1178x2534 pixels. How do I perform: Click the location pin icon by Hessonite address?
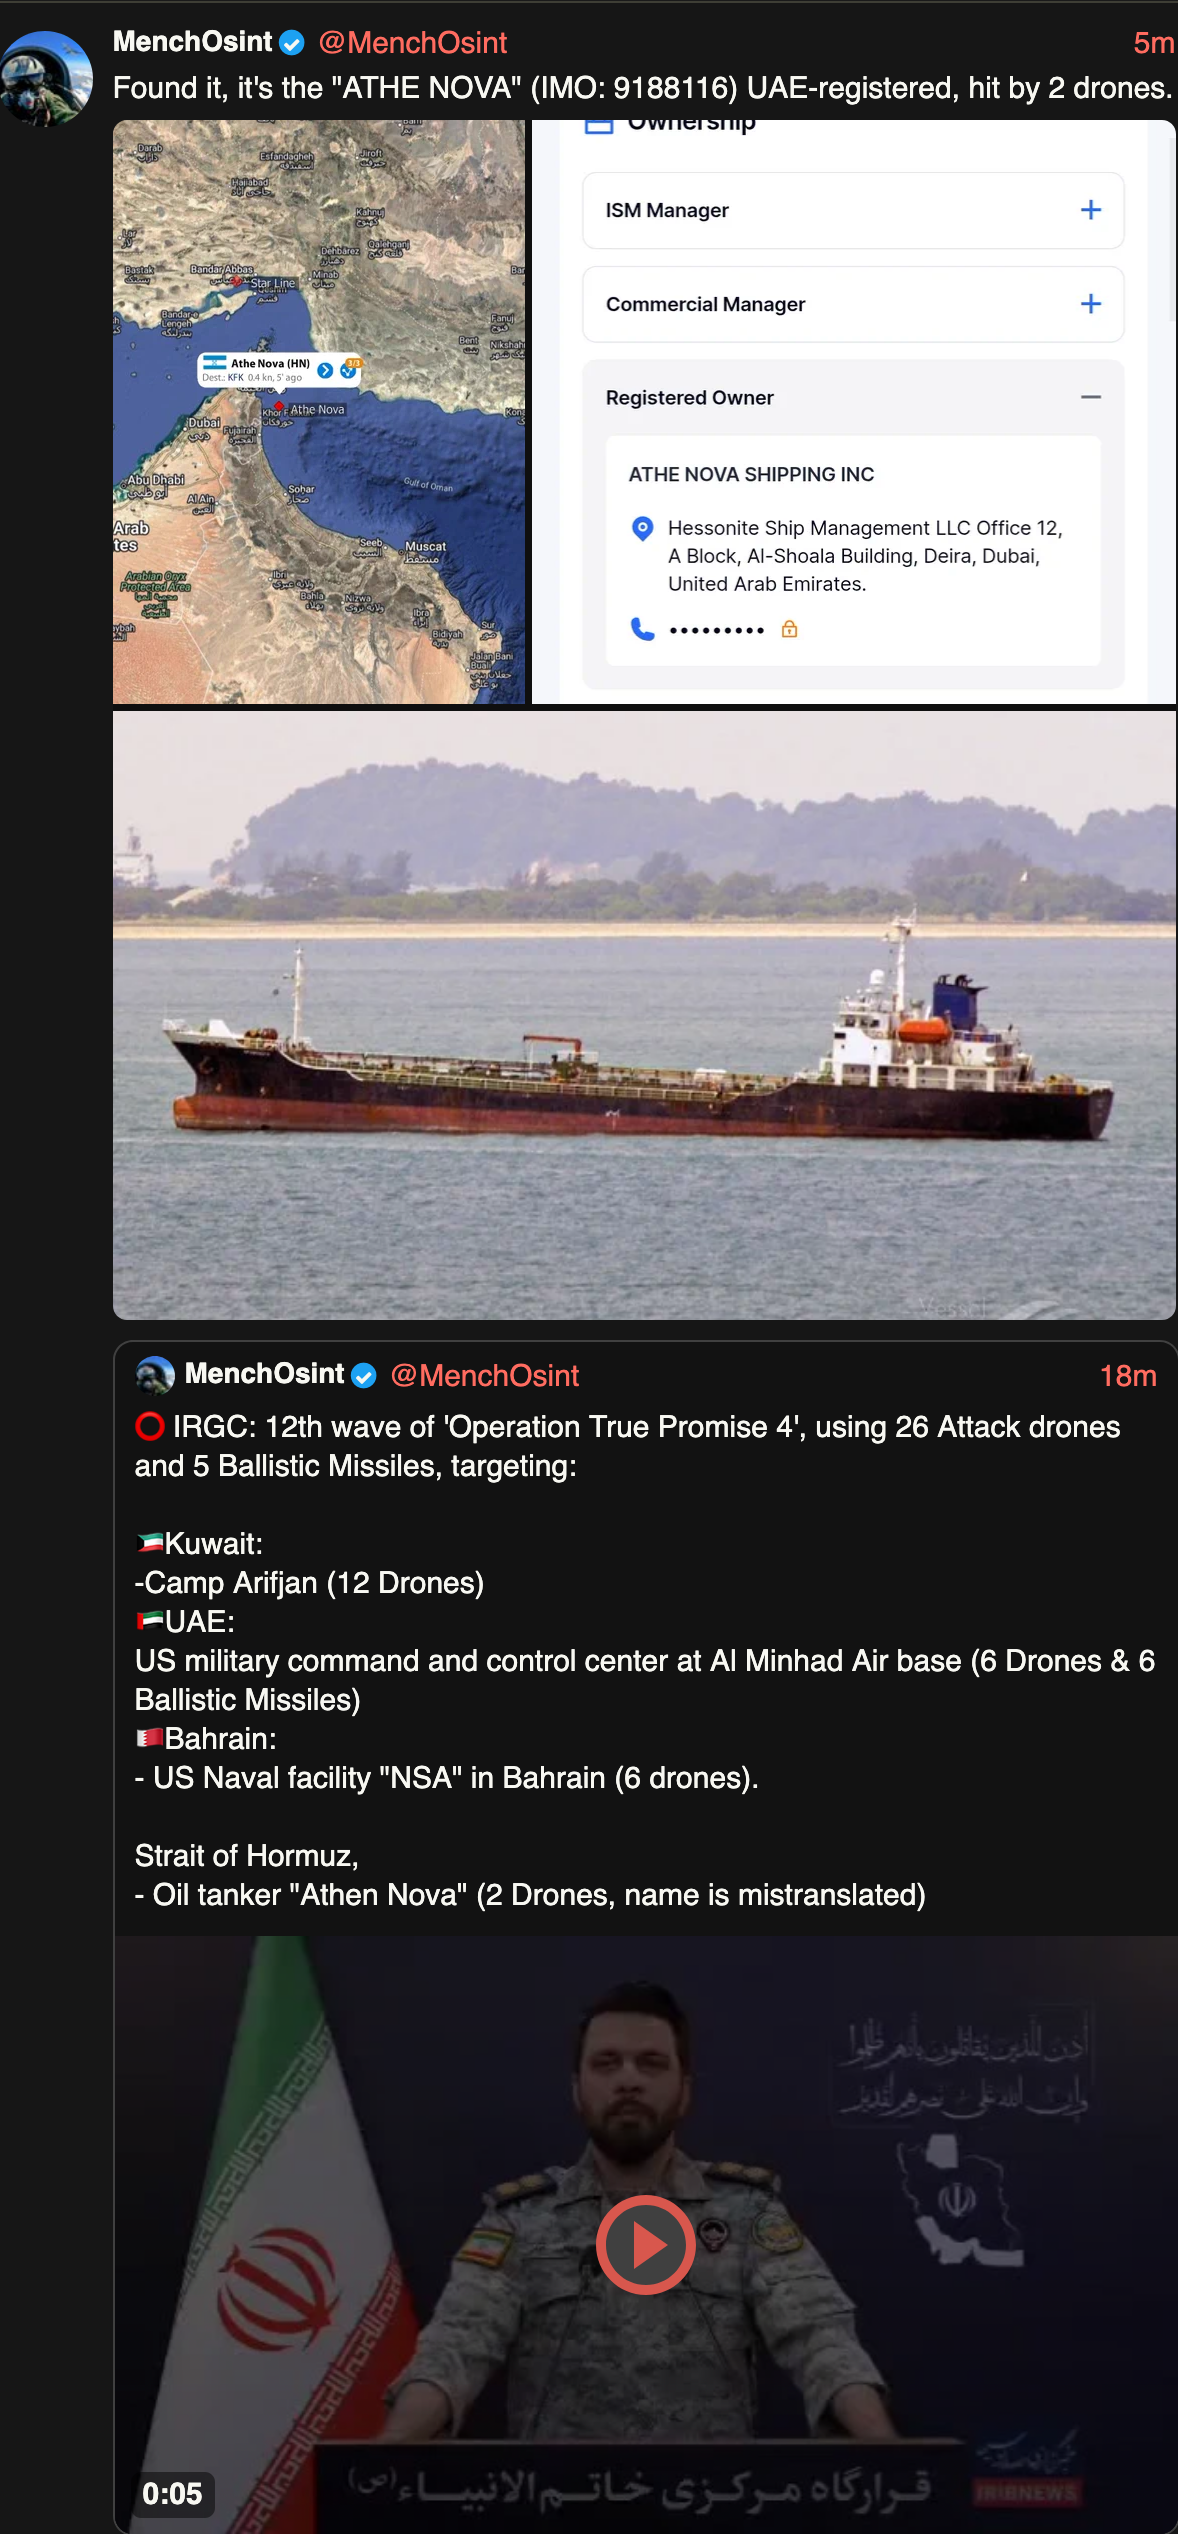(x=643, y=528)
